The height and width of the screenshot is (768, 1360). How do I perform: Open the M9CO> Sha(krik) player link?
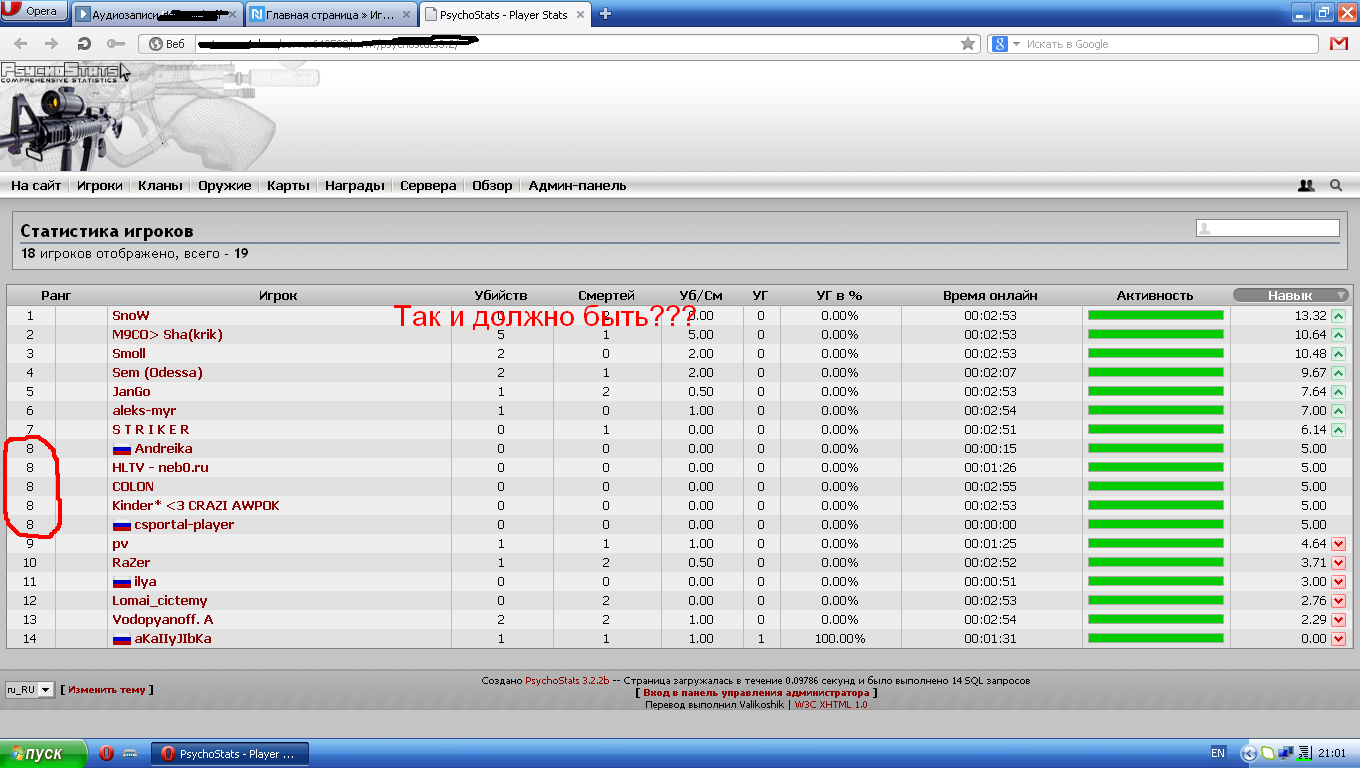[x=167, y=335]
